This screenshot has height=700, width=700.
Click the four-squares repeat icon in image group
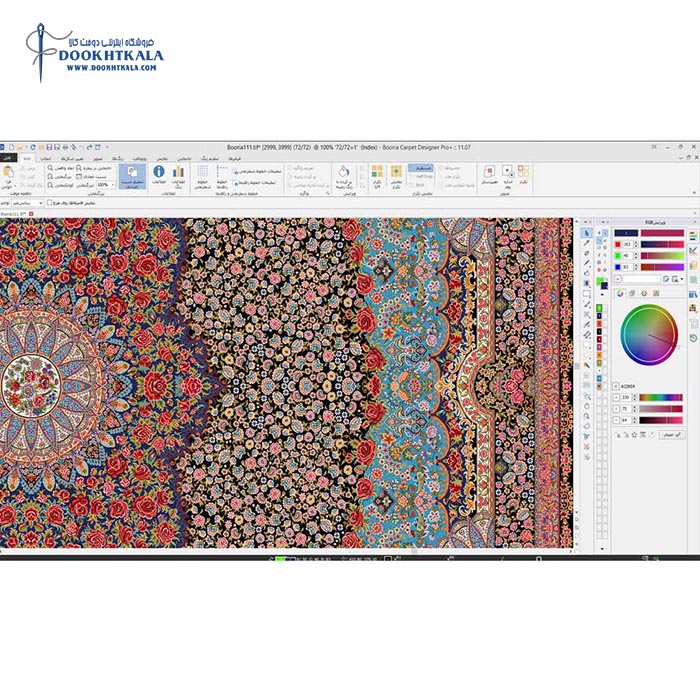click(523, 171)
